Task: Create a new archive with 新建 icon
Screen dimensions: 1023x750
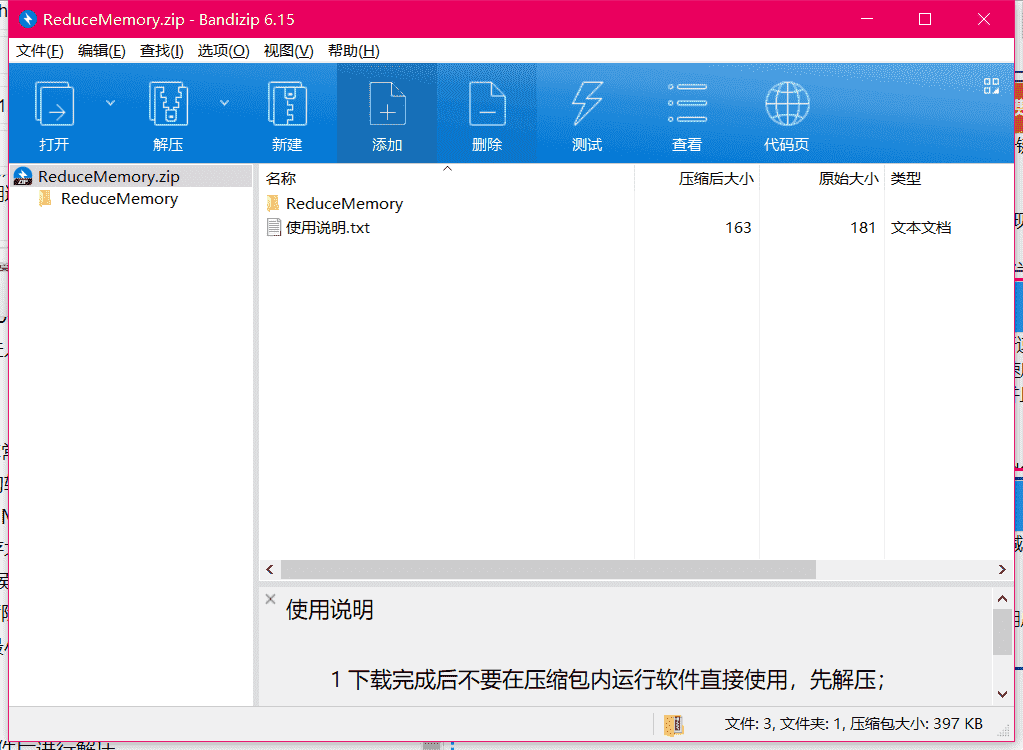Action: click(x=287, y=104)
